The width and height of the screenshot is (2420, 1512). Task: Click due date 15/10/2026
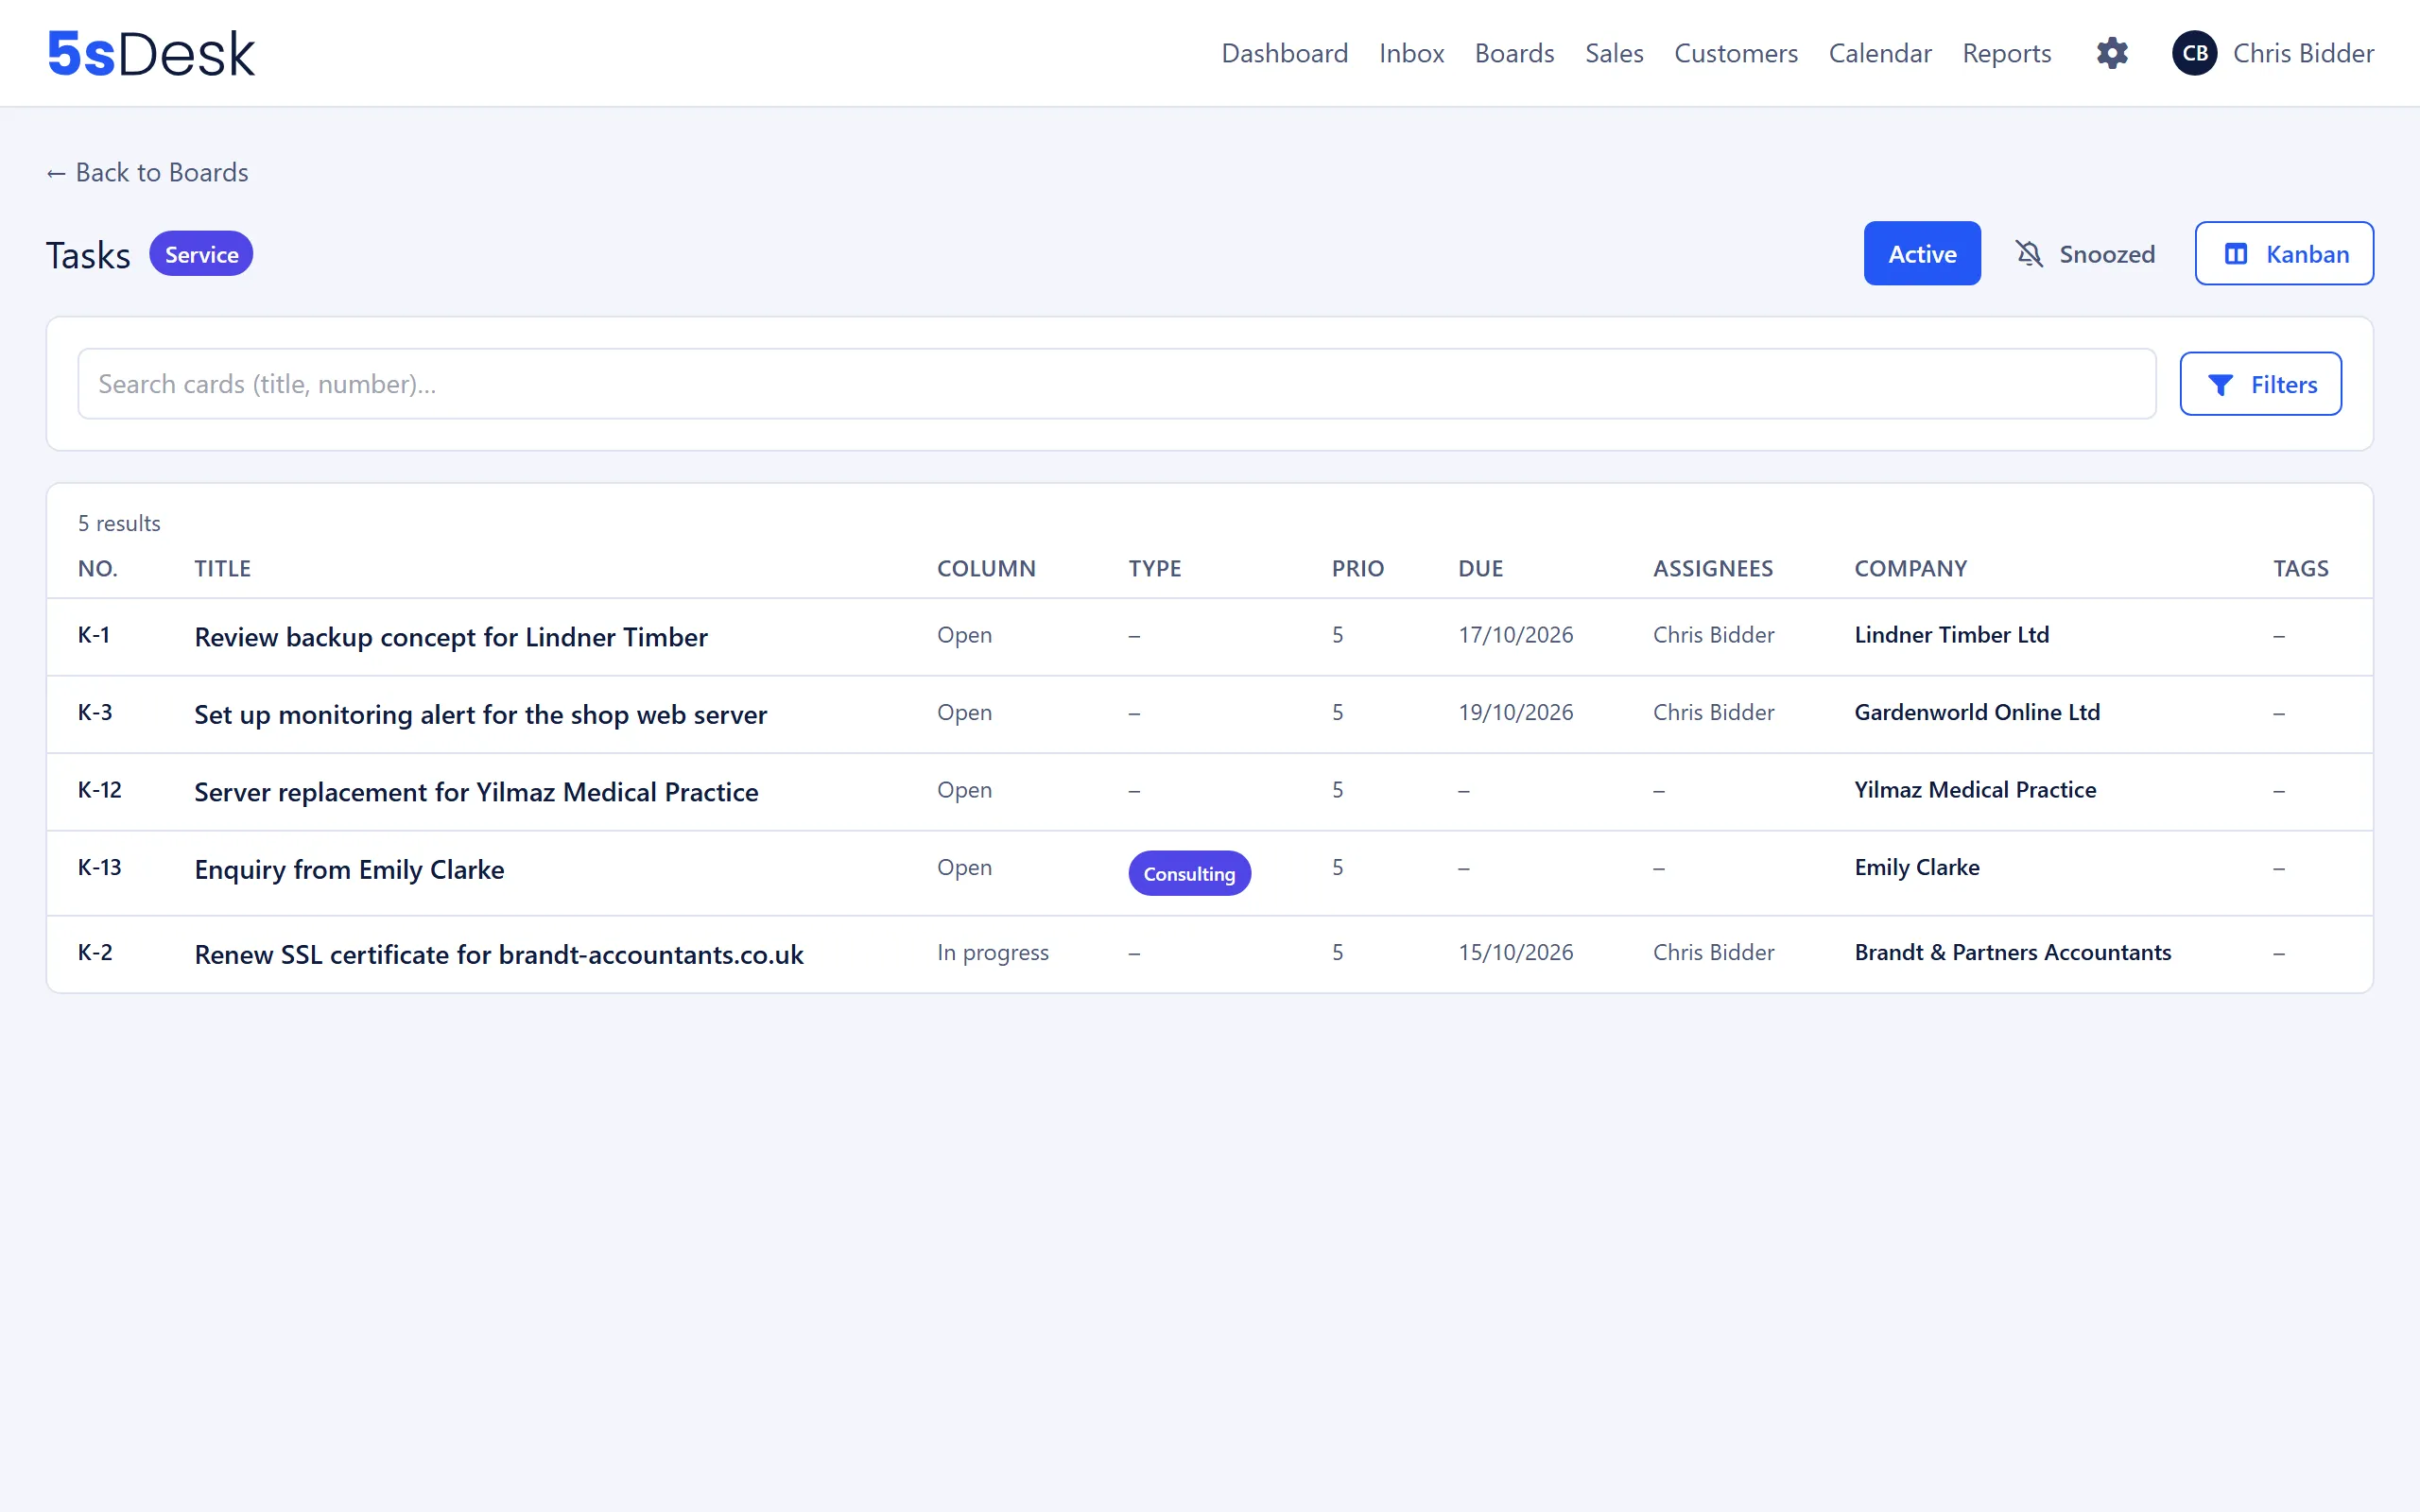(x=1515, y=952)
